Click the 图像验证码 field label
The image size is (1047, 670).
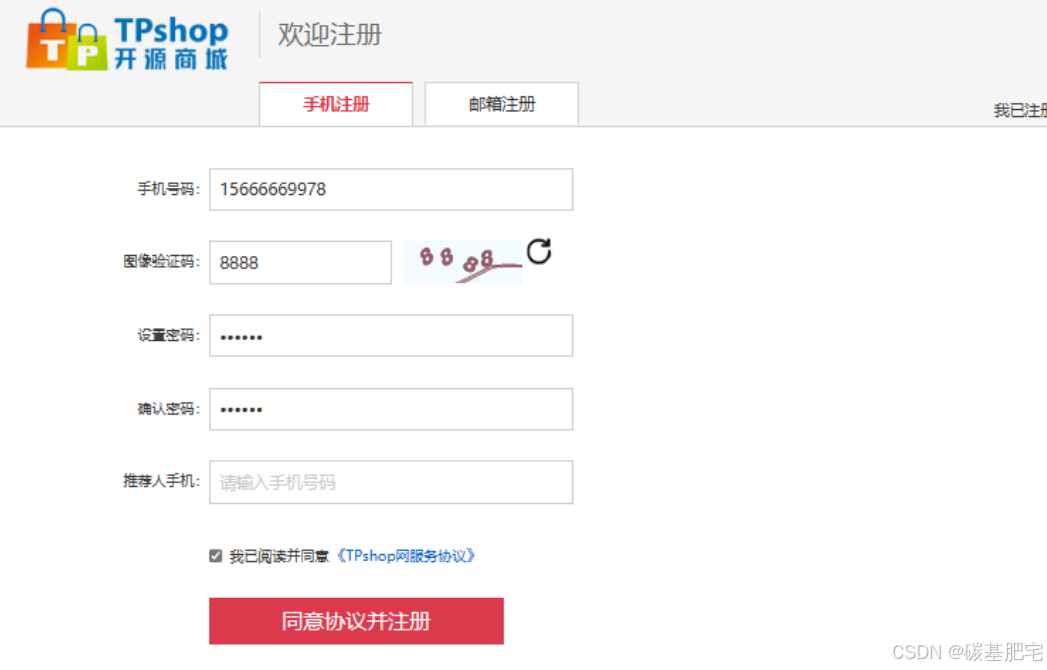pos(162,261)
